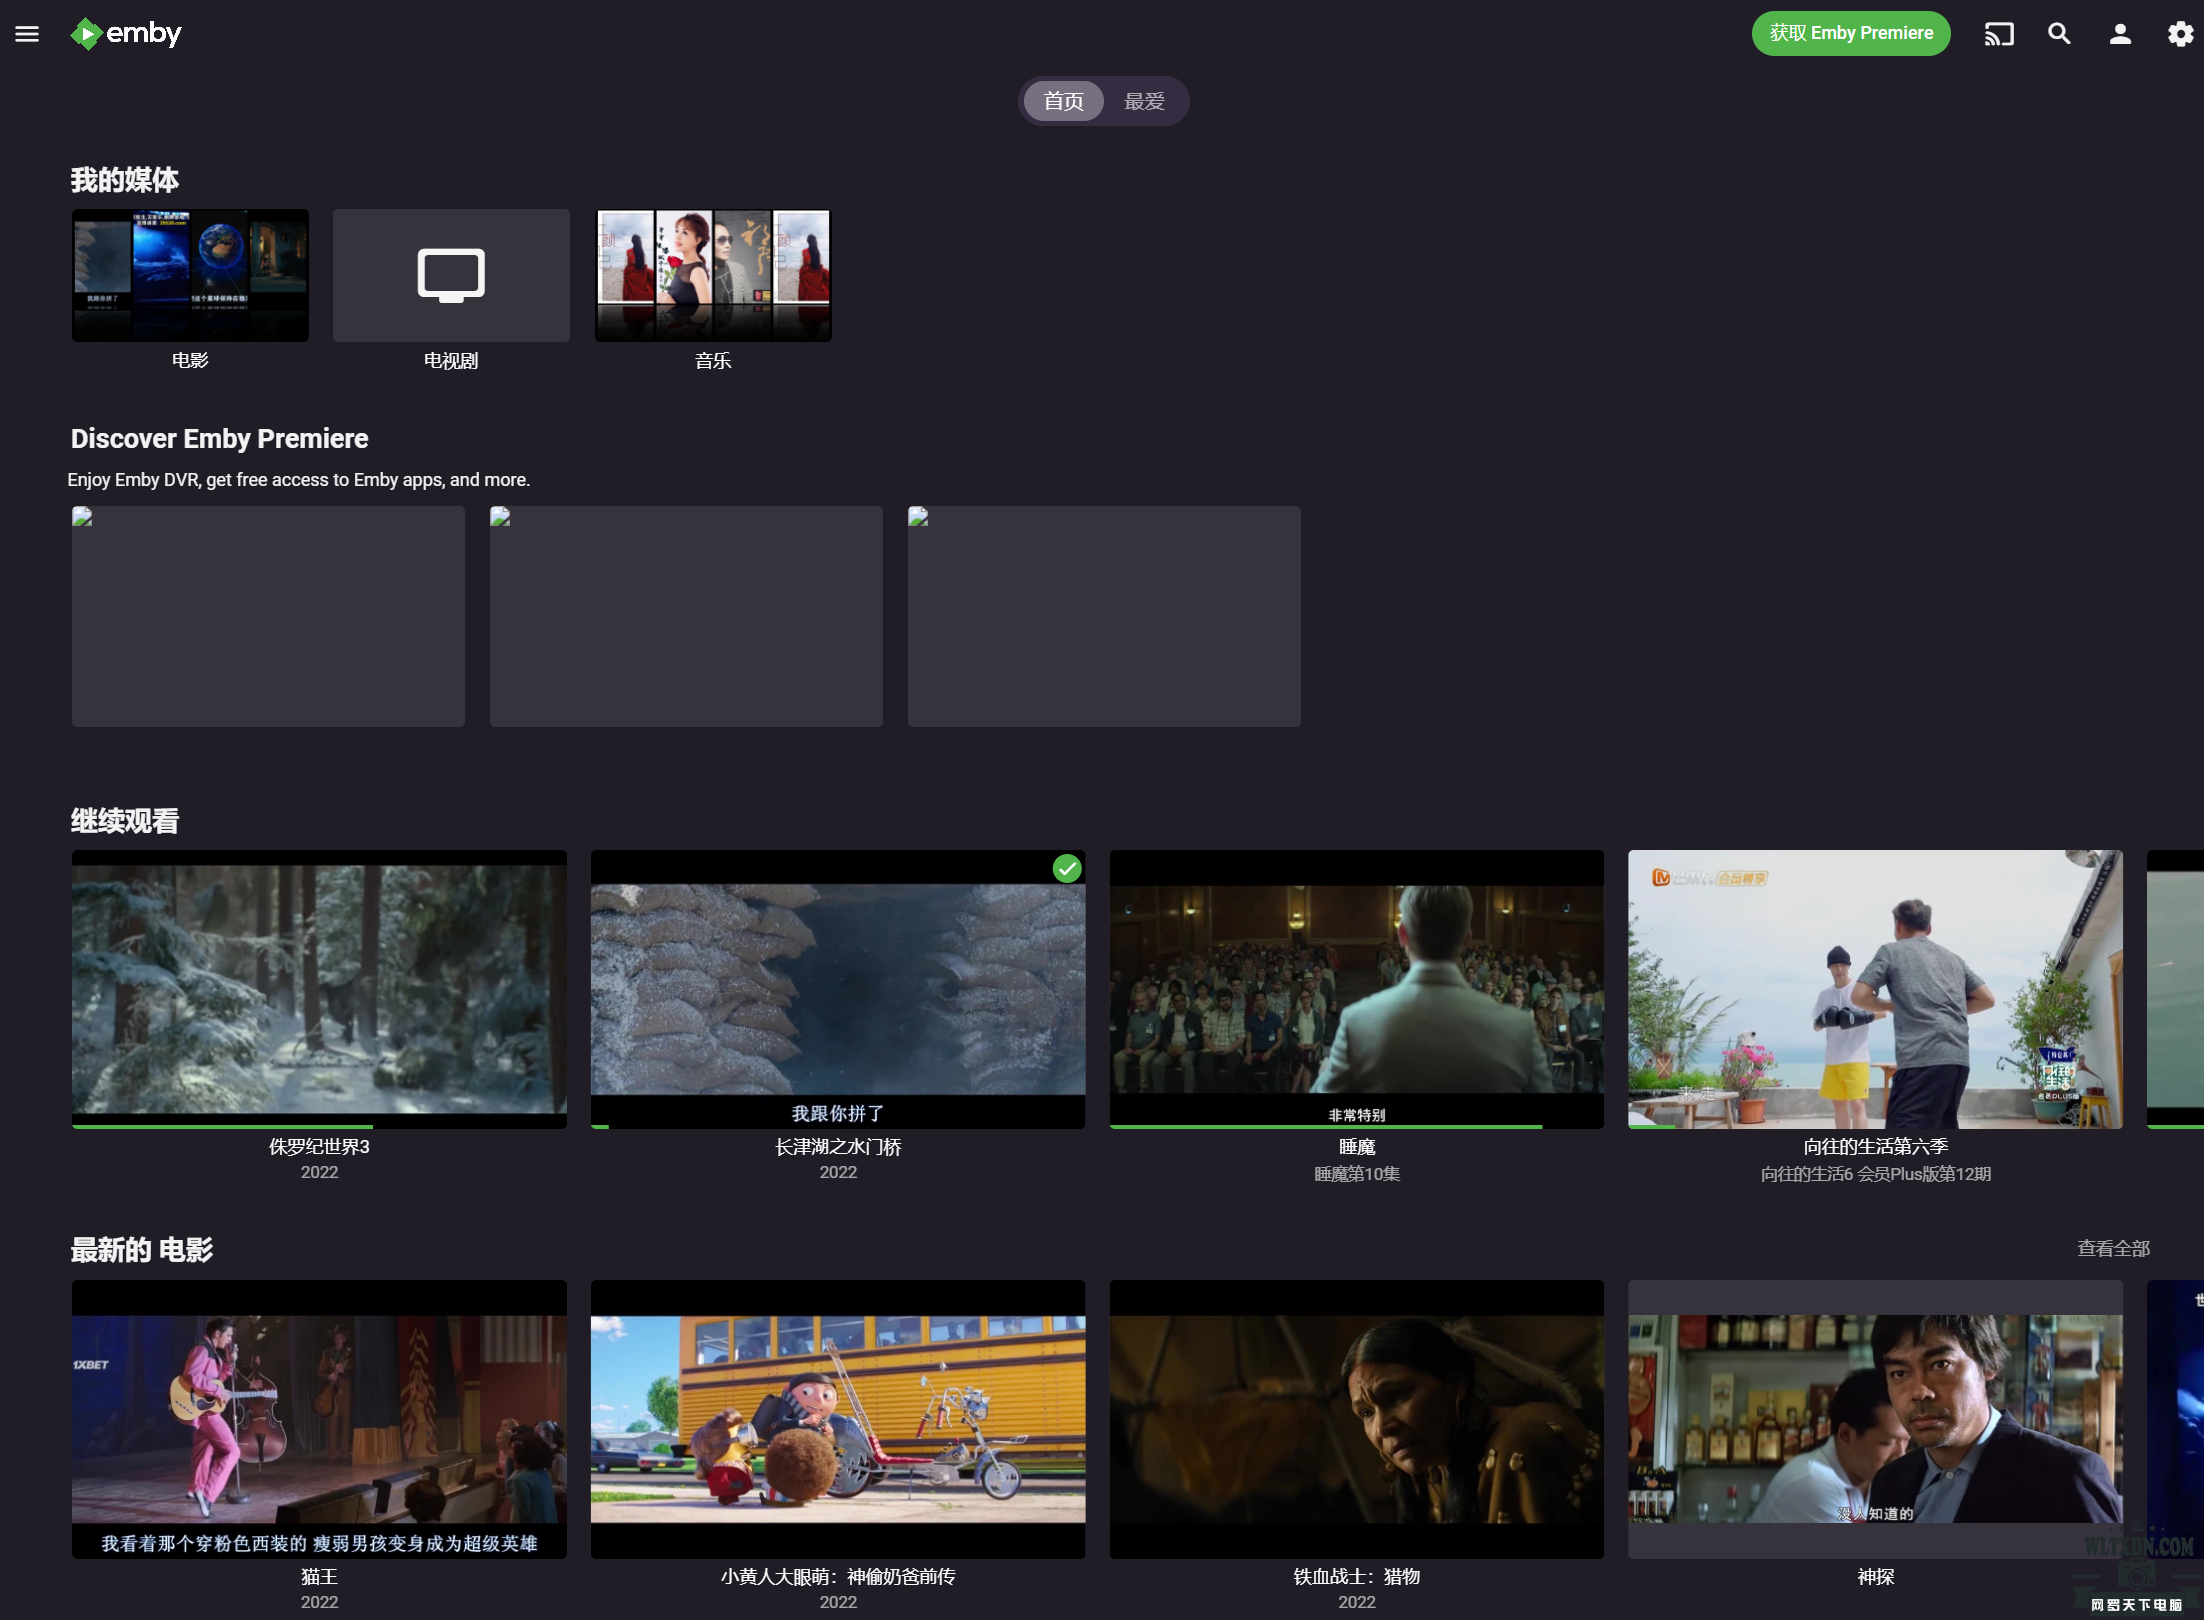2204x1620 pixels.
Task: Click the progress bar under 侏罗纪世界3
Action: [x=319, y=1126]
